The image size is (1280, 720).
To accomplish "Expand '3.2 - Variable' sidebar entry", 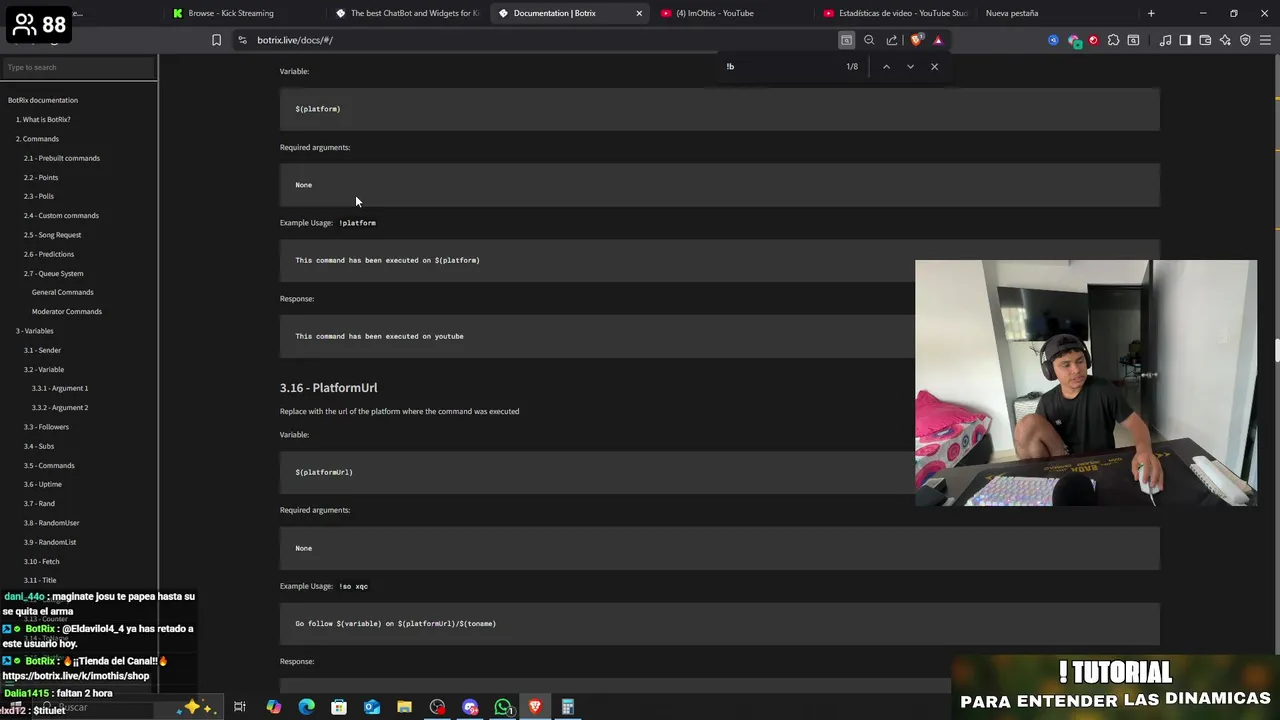I will click(44, 369).
